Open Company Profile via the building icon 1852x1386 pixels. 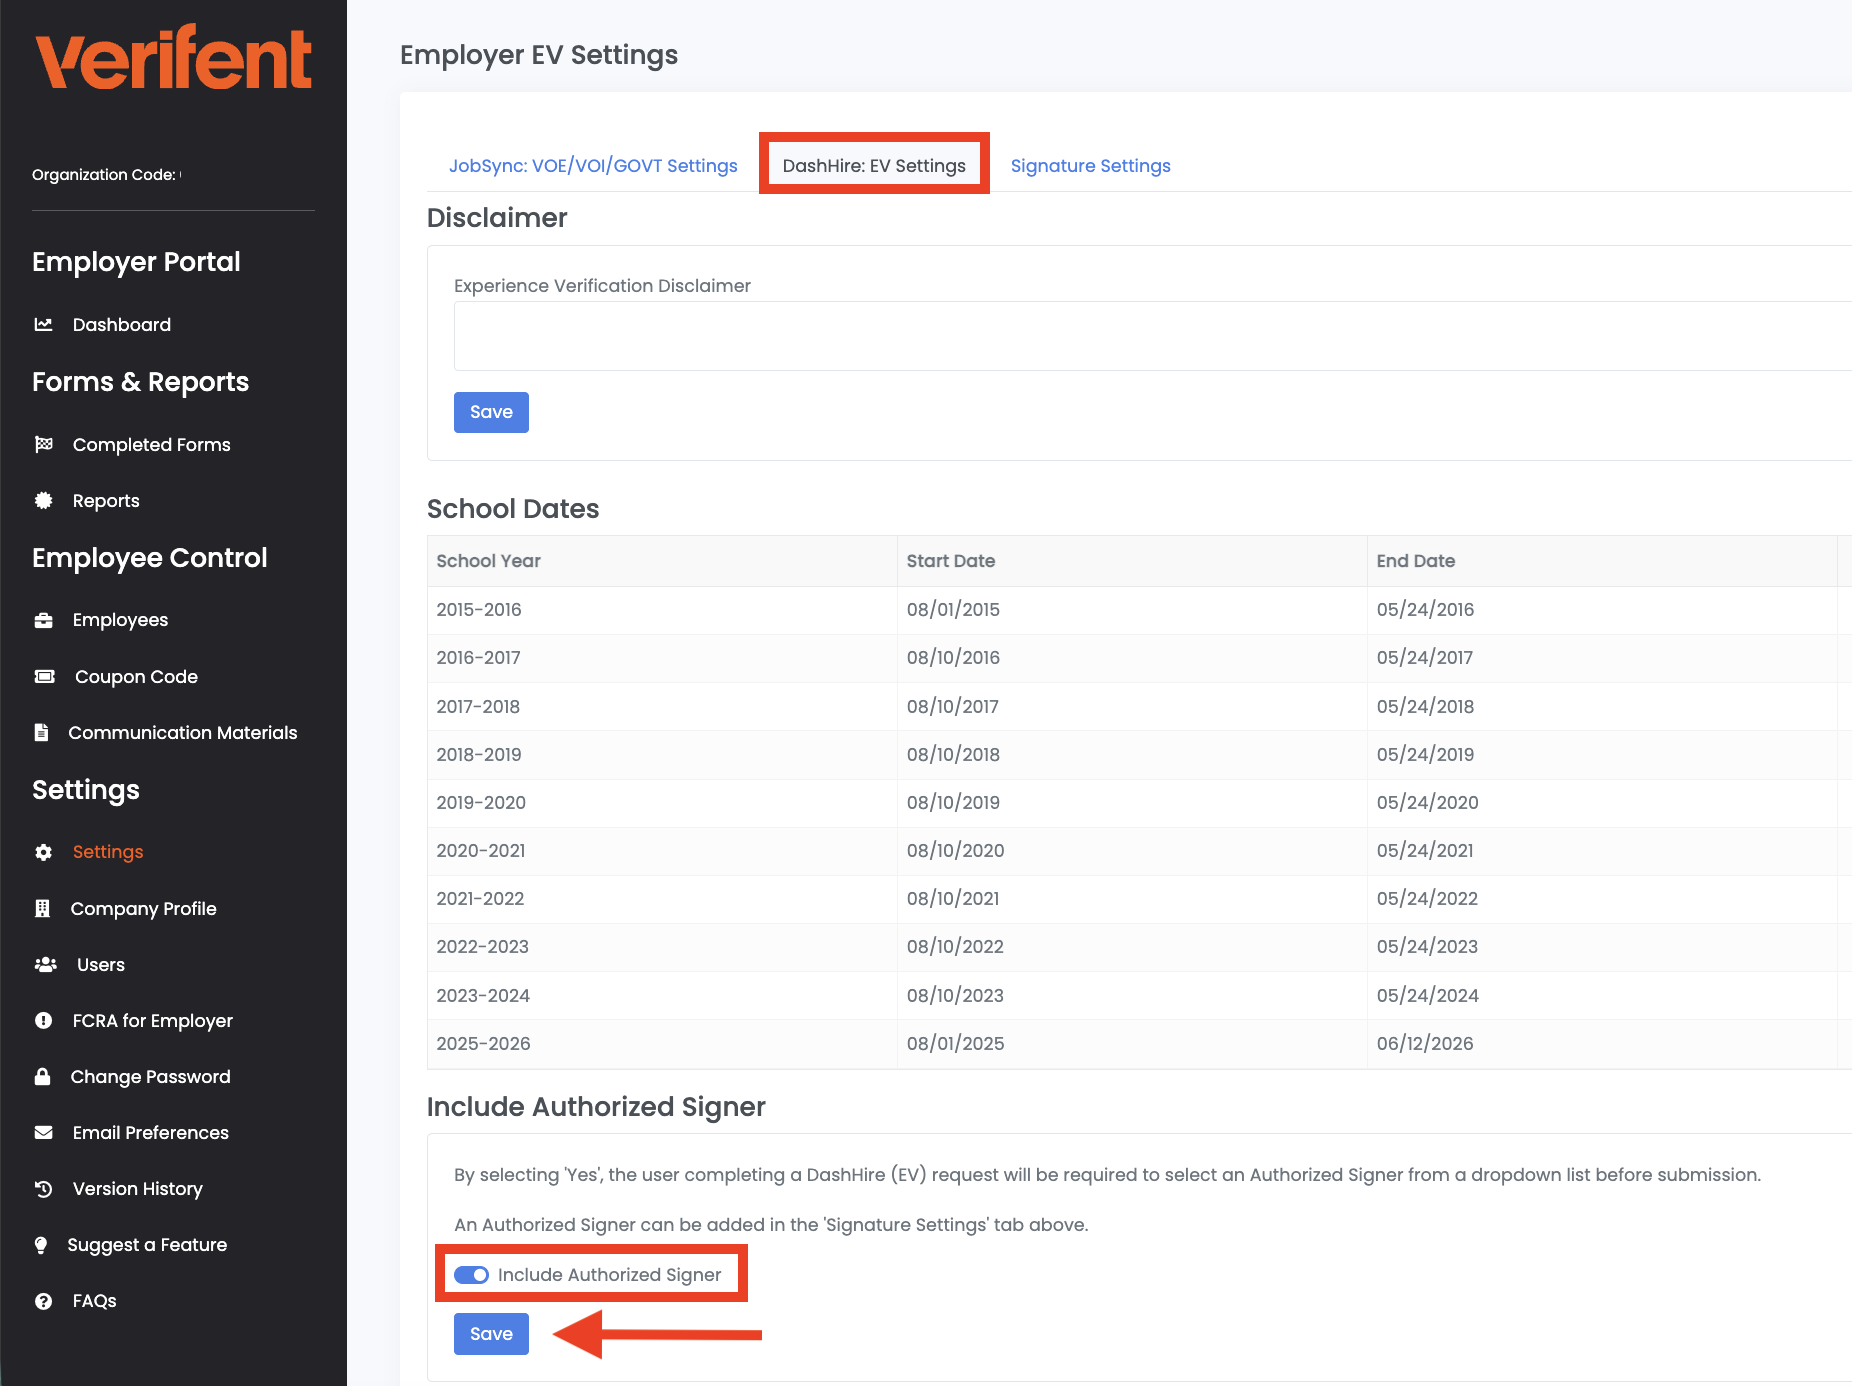click(x=42, y=908)
